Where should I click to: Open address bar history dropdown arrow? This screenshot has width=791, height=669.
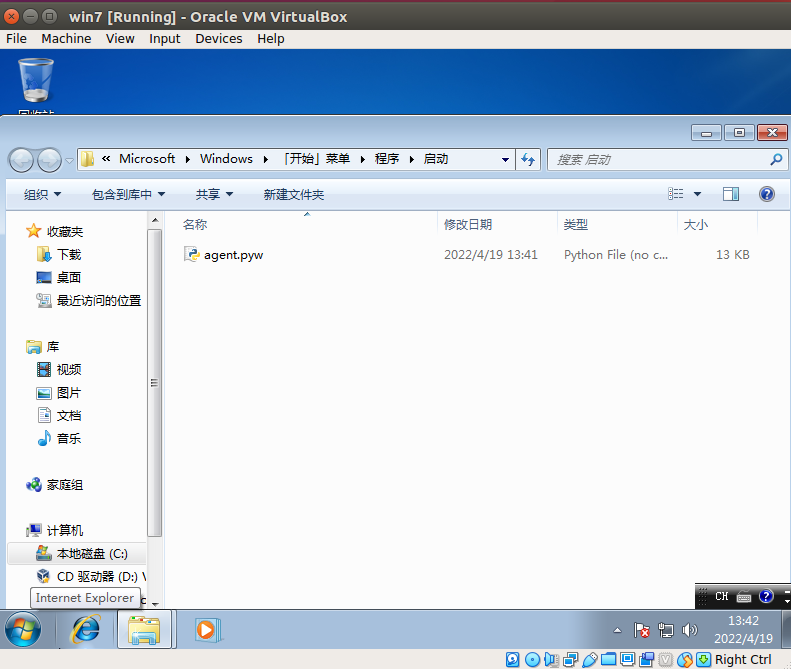click(505, 159)
